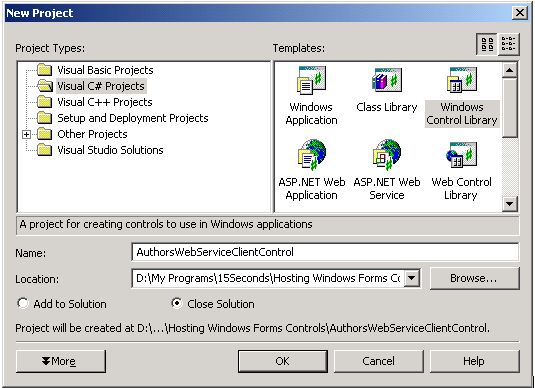Screen dimensions: 535x388
Task: Click into the Name text field
Action: pos(325,252)
